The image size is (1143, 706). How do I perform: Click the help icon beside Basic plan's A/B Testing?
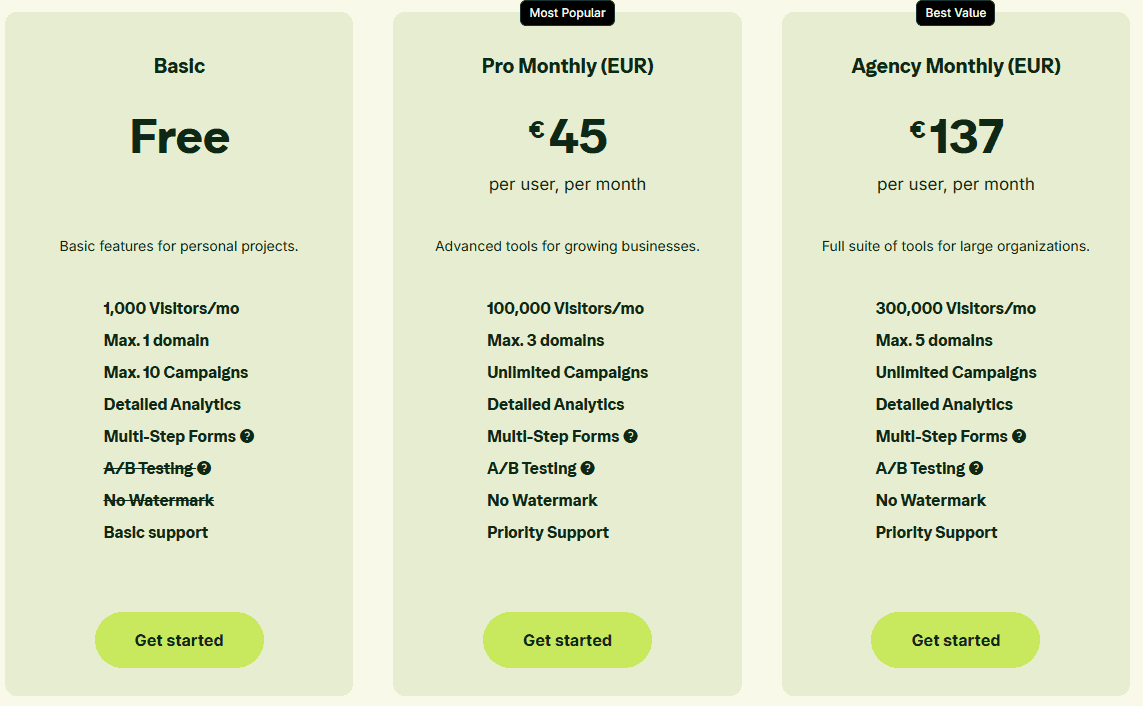(x=204, y=468)
